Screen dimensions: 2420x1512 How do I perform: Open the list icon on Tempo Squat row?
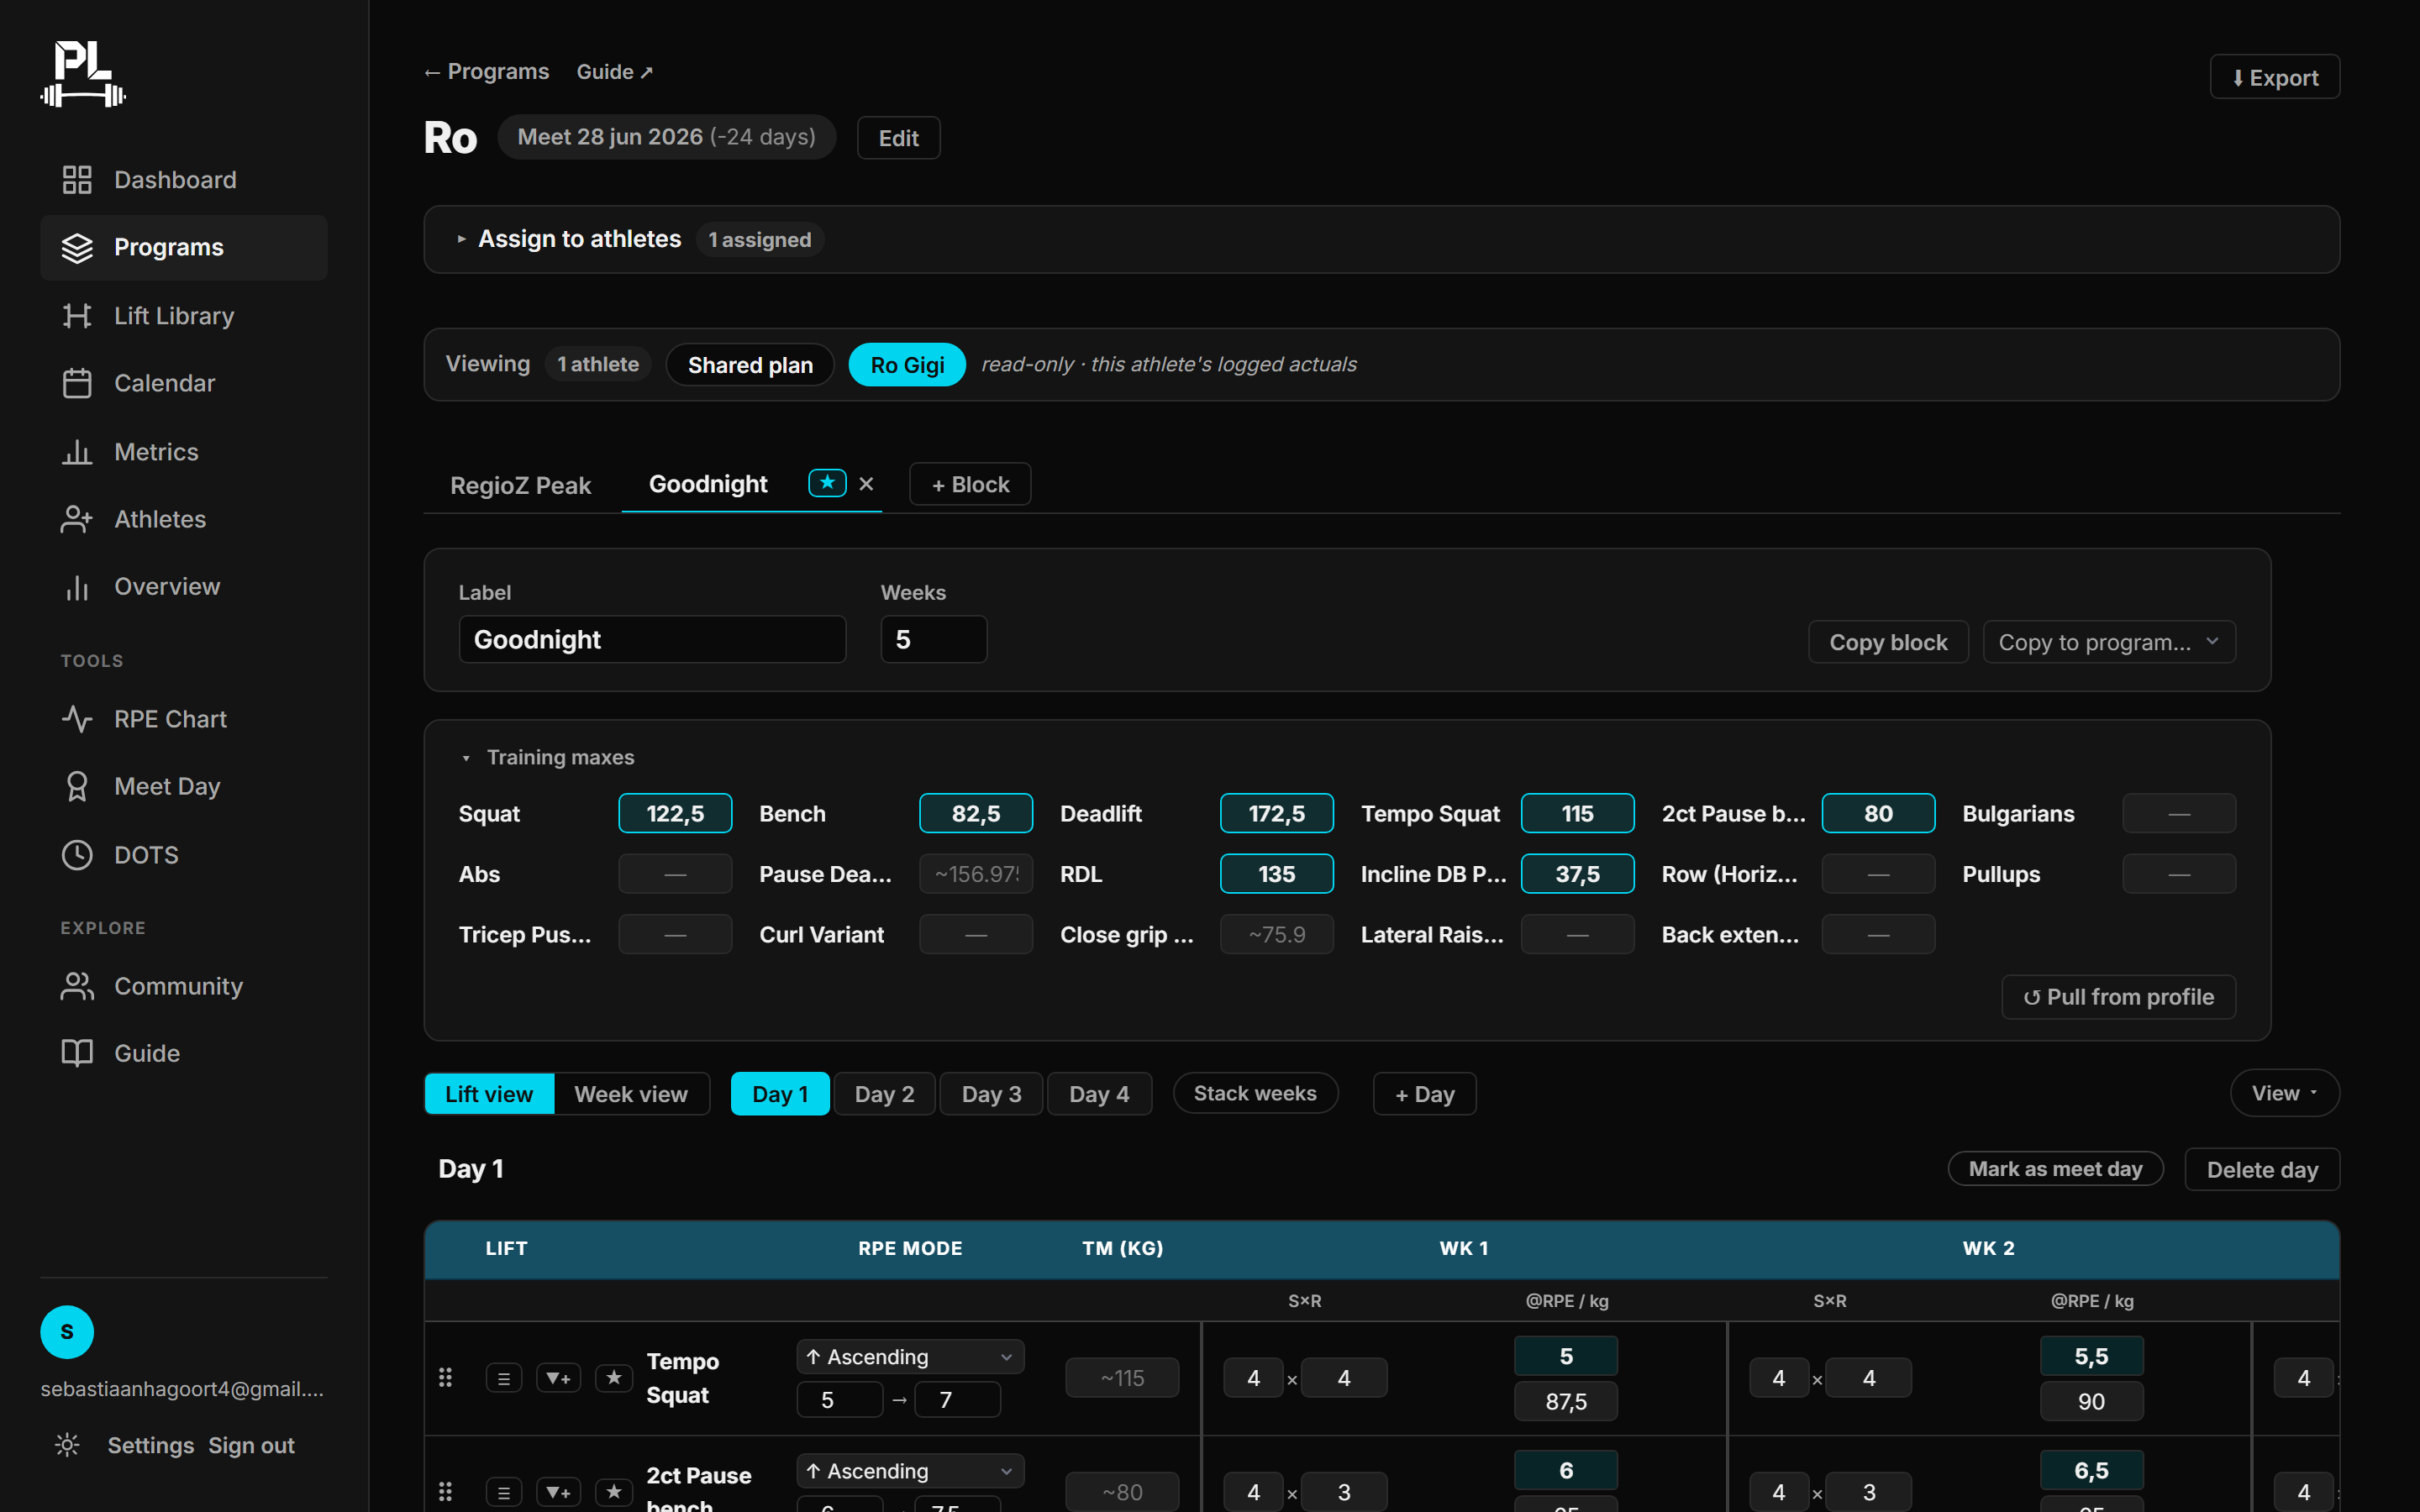pos(504,1378)
